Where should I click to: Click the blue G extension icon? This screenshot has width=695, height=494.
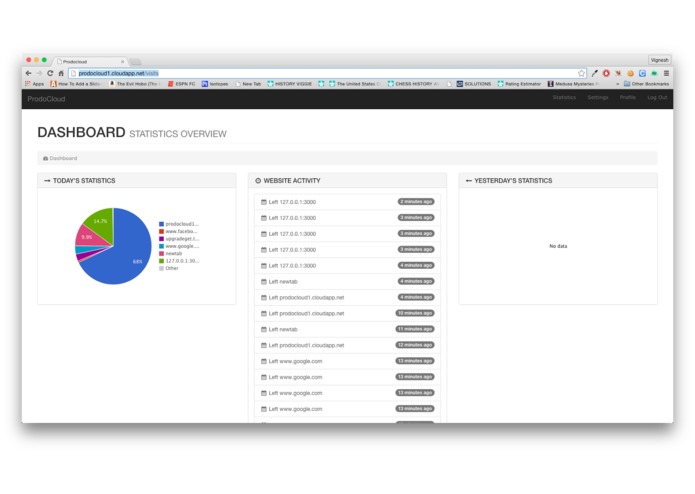click(642, 73)
